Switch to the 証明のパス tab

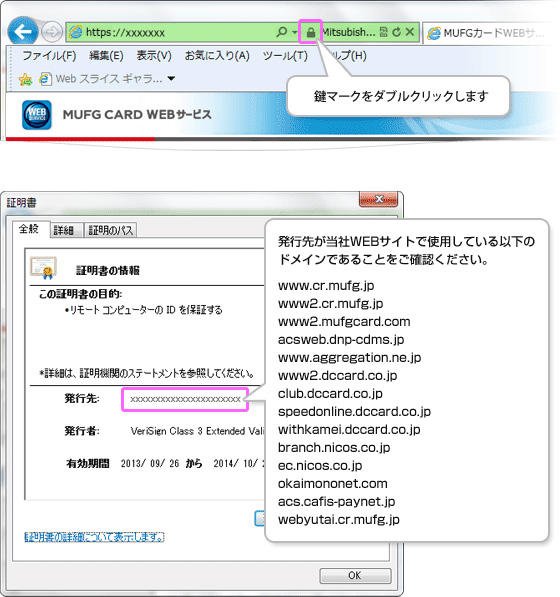(x=110, y=230)
